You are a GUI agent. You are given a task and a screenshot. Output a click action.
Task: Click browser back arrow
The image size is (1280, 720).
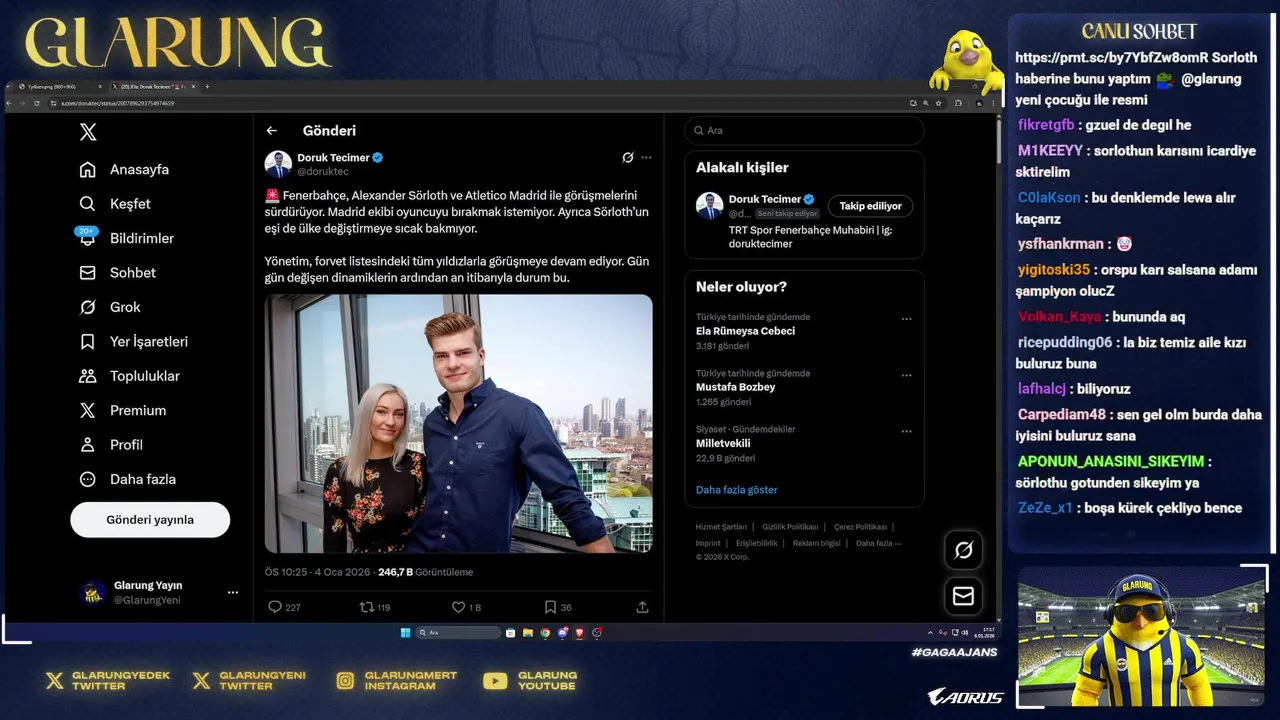point(8,103)
